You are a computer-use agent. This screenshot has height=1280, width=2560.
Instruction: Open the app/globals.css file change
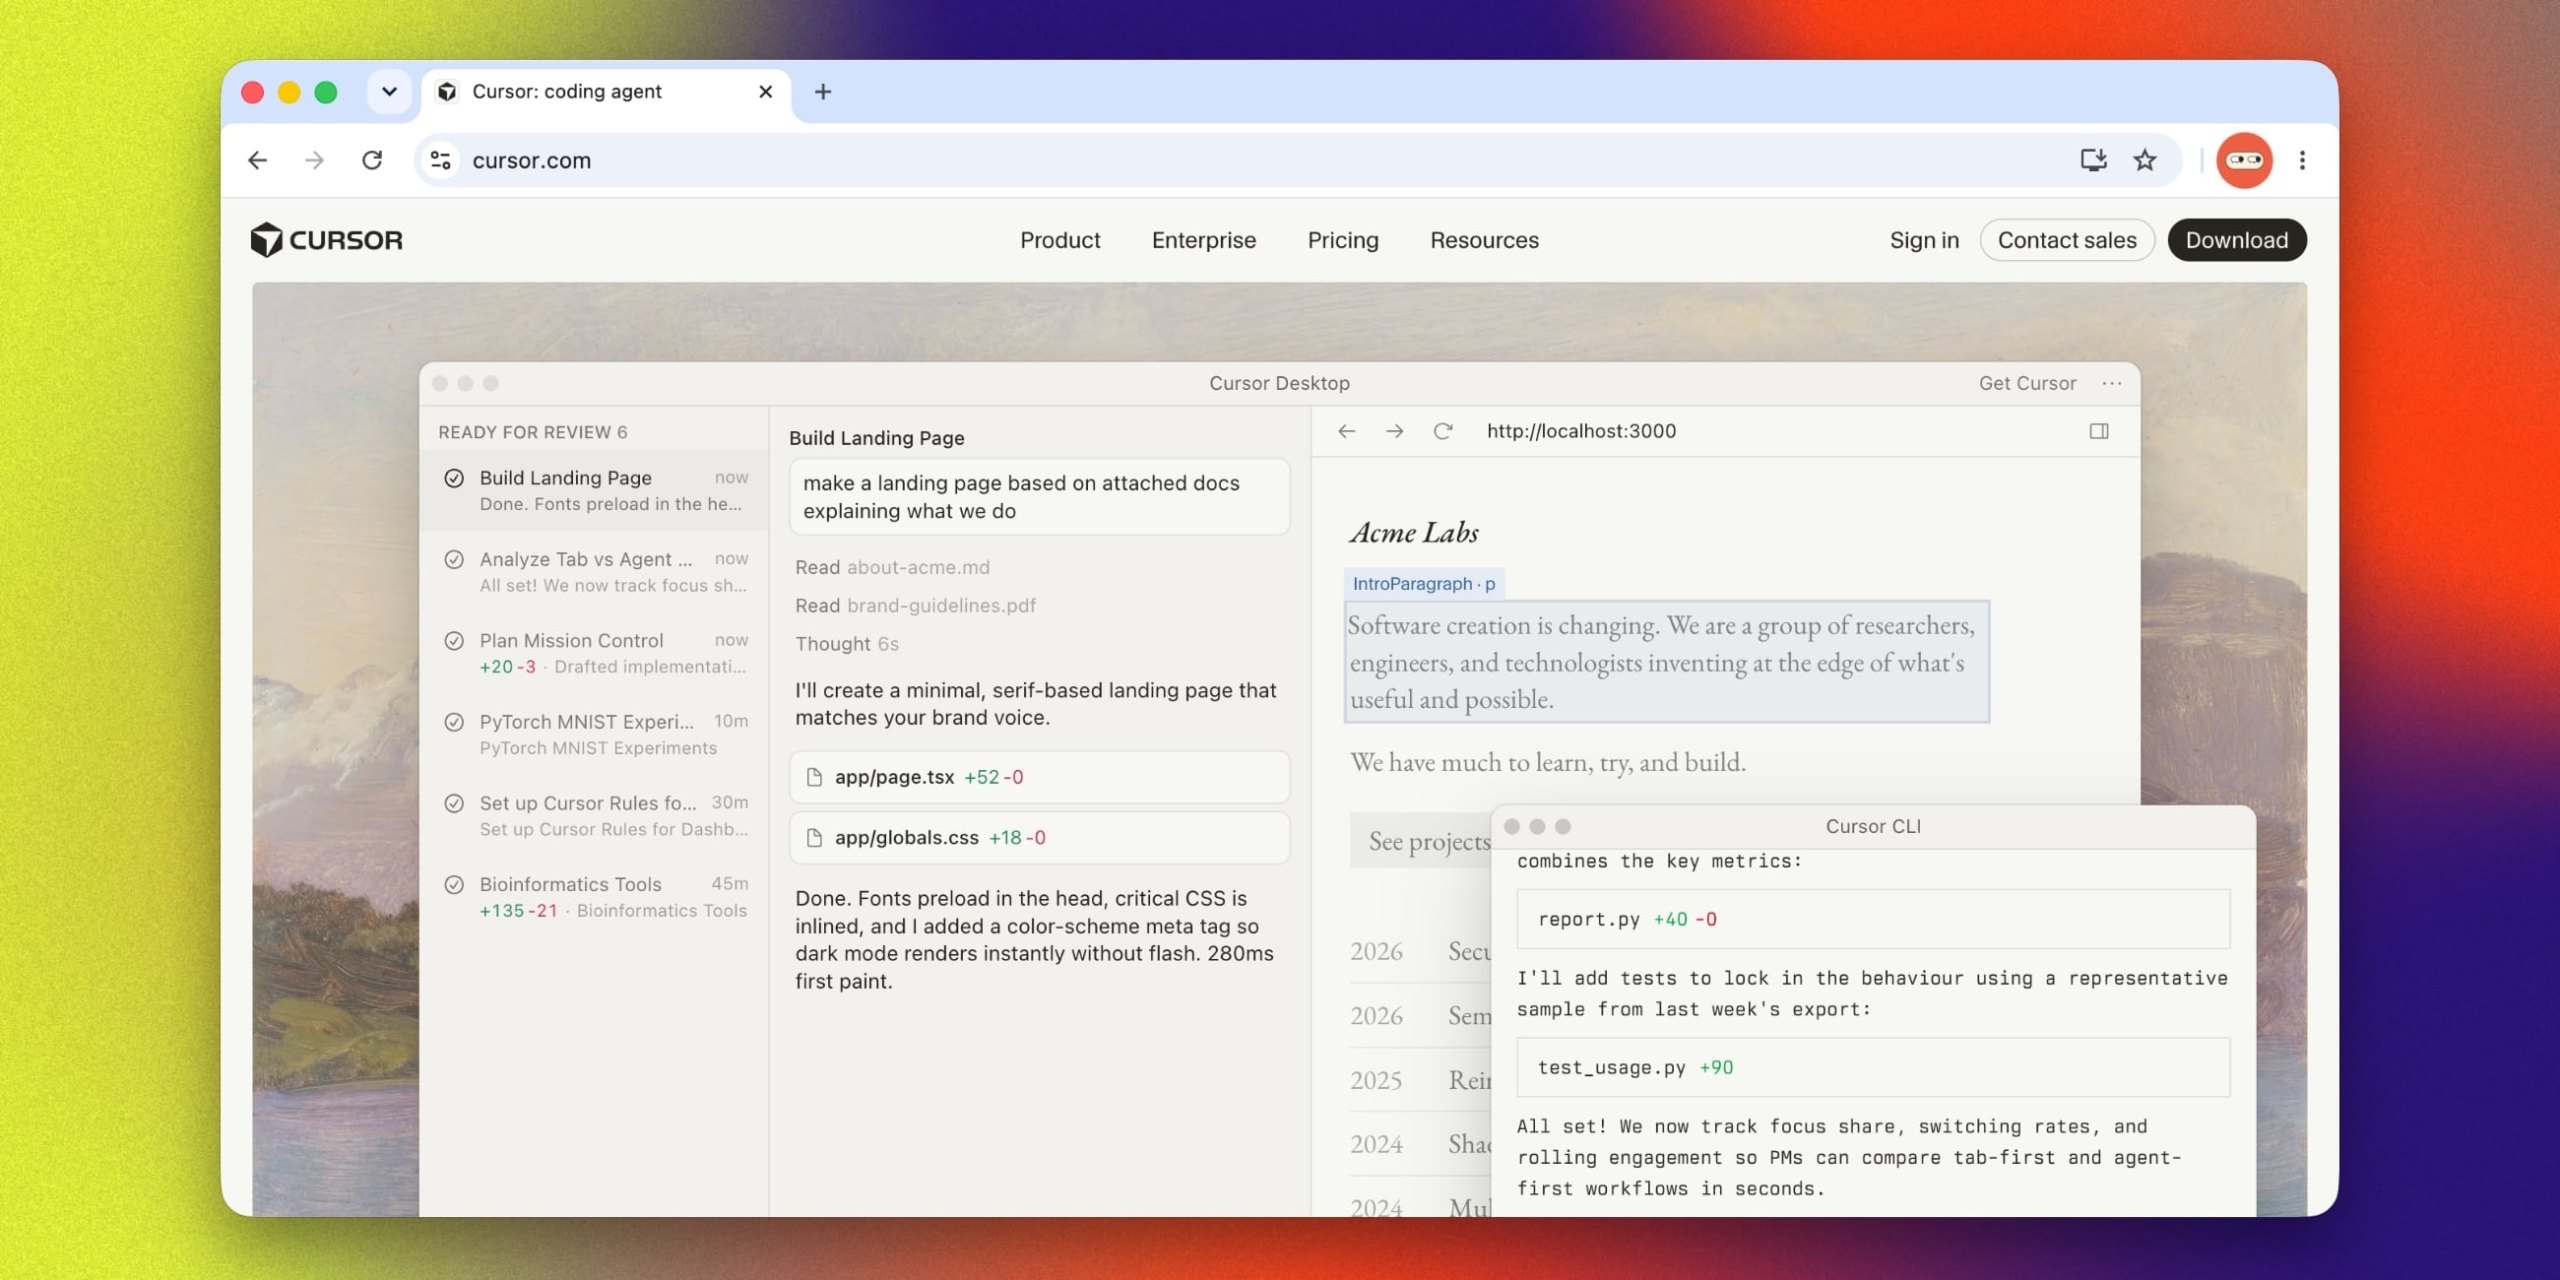1040,838
